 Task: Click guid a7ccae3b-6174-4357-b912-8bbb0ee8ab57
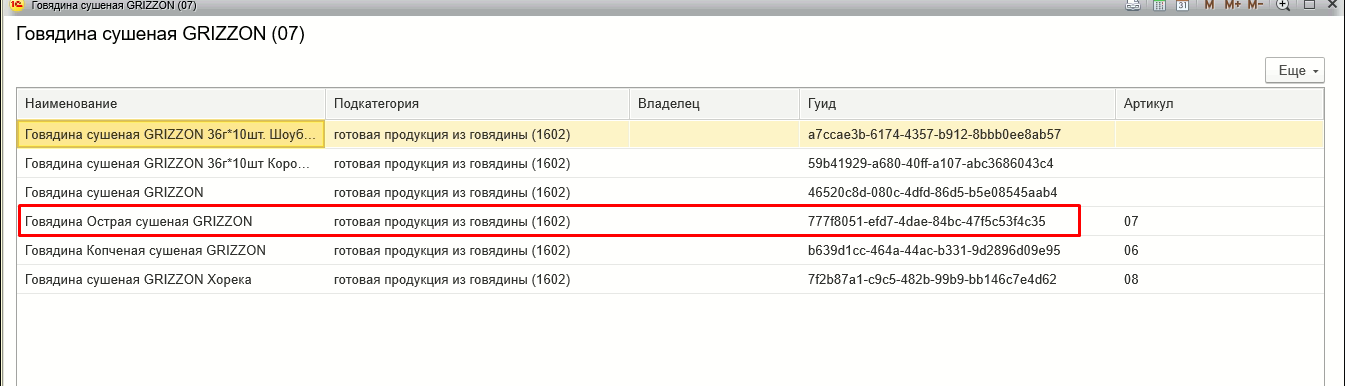pyautogui.click(x=934, y=134)
